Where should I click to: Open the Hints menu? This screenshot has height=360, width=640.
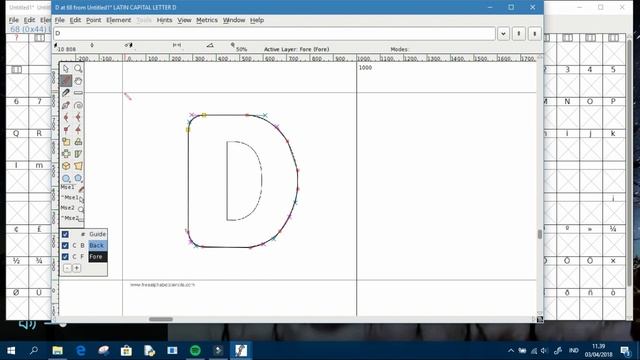tap(164, 20)
